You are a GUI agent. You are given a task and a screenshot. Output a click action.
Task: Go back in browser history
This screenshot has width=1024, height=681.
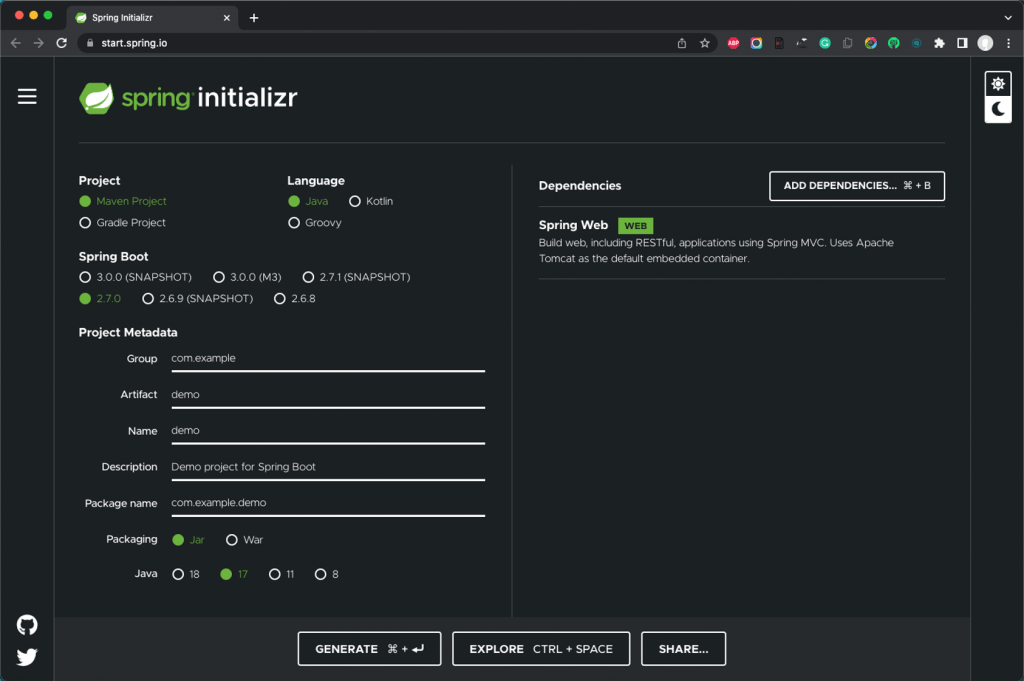click(16, 43)
